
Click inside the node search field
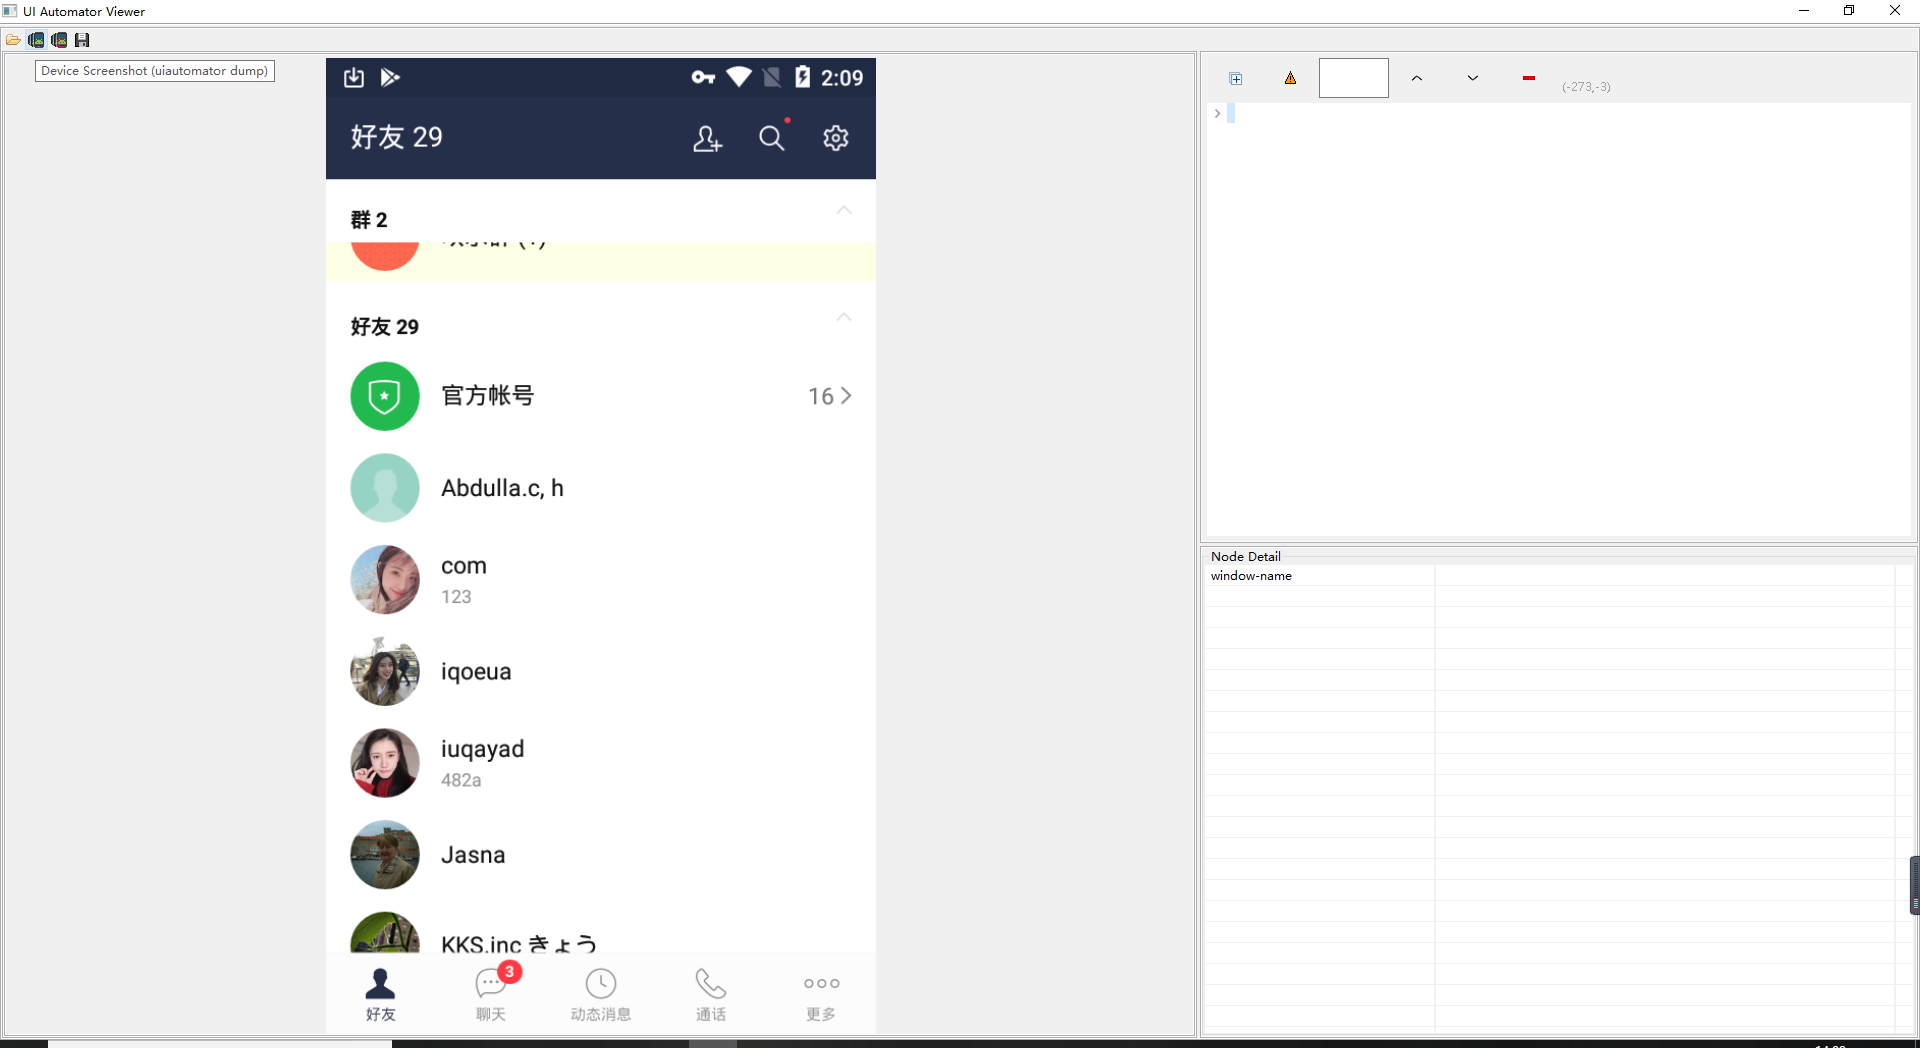pyautogui.click(x=1354, y=78)
